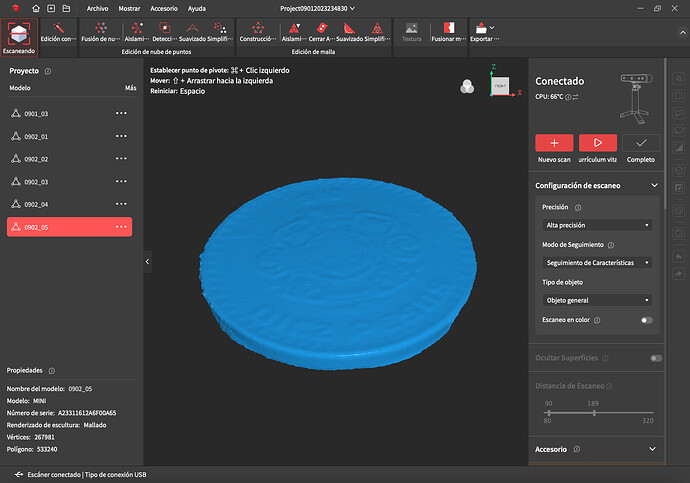This screenshot has height=483, width=690.
Task: Click the view orientation cube
Action: point(500,86)
